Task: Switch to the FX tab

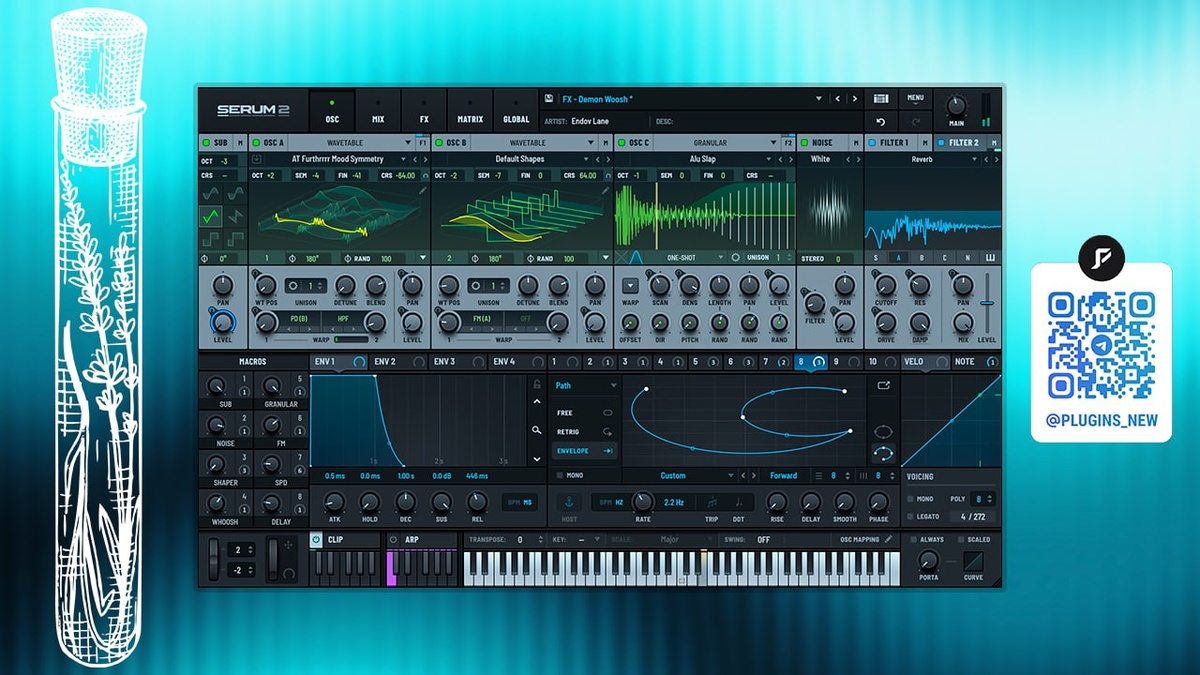Action: (x=424, y=110)
